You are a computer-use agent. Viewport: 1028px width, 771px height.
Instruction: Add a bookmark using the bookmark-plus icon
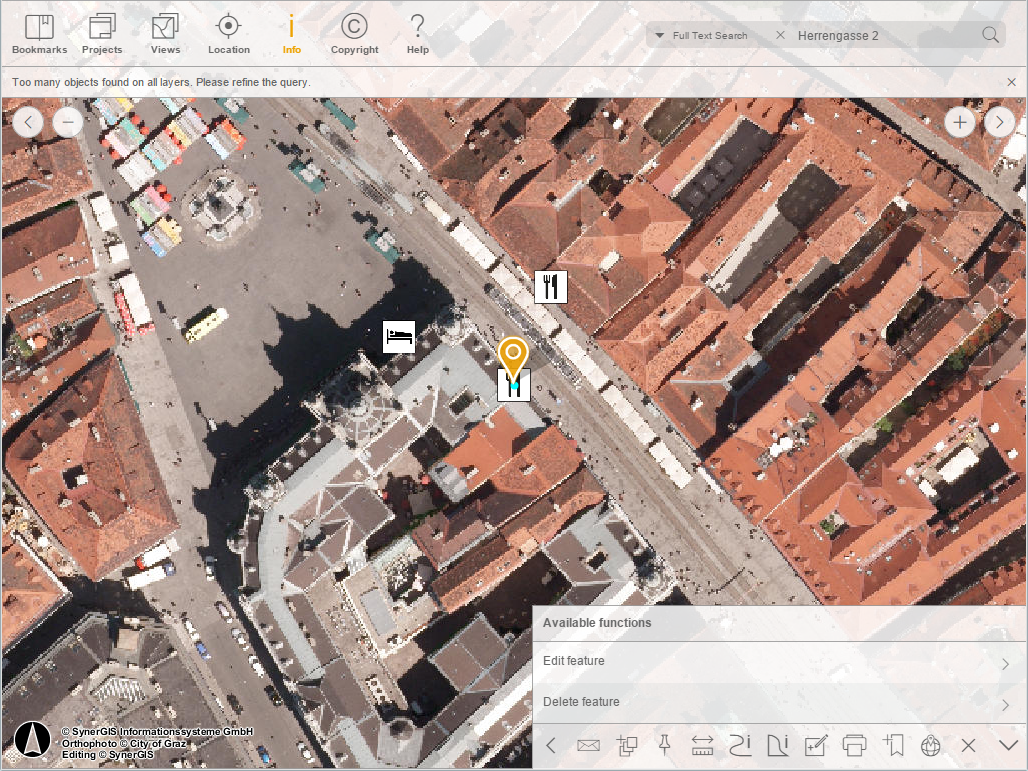893,745
